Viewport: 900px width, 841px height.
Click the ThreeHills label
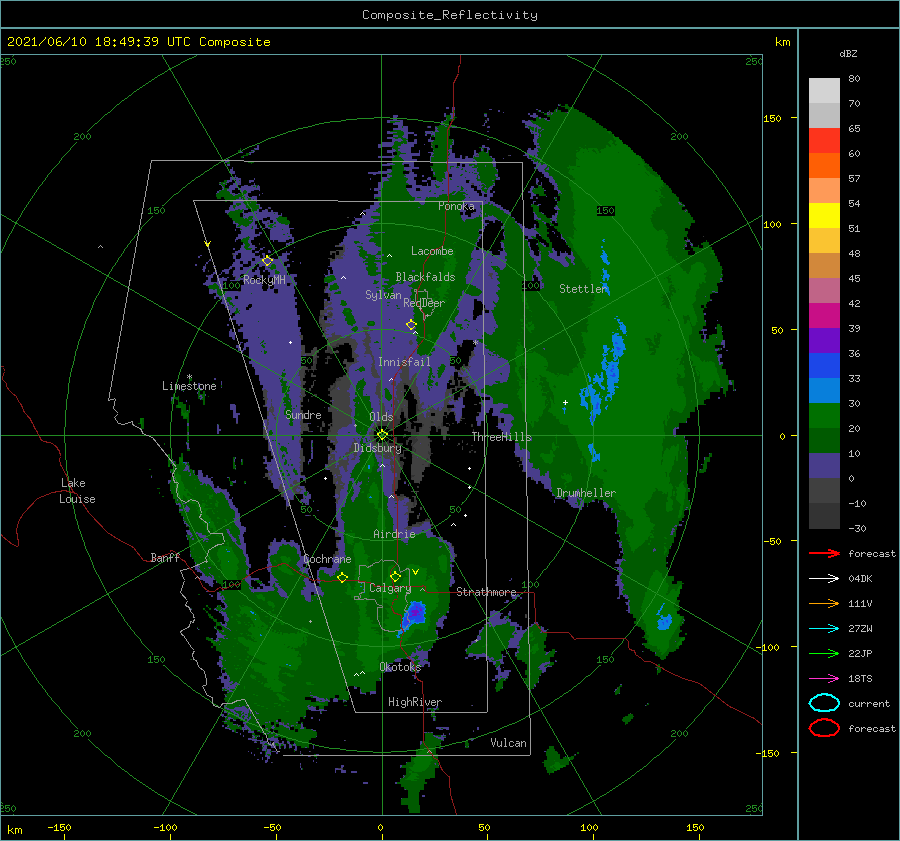pyautogui.click(x=502, y=437)
